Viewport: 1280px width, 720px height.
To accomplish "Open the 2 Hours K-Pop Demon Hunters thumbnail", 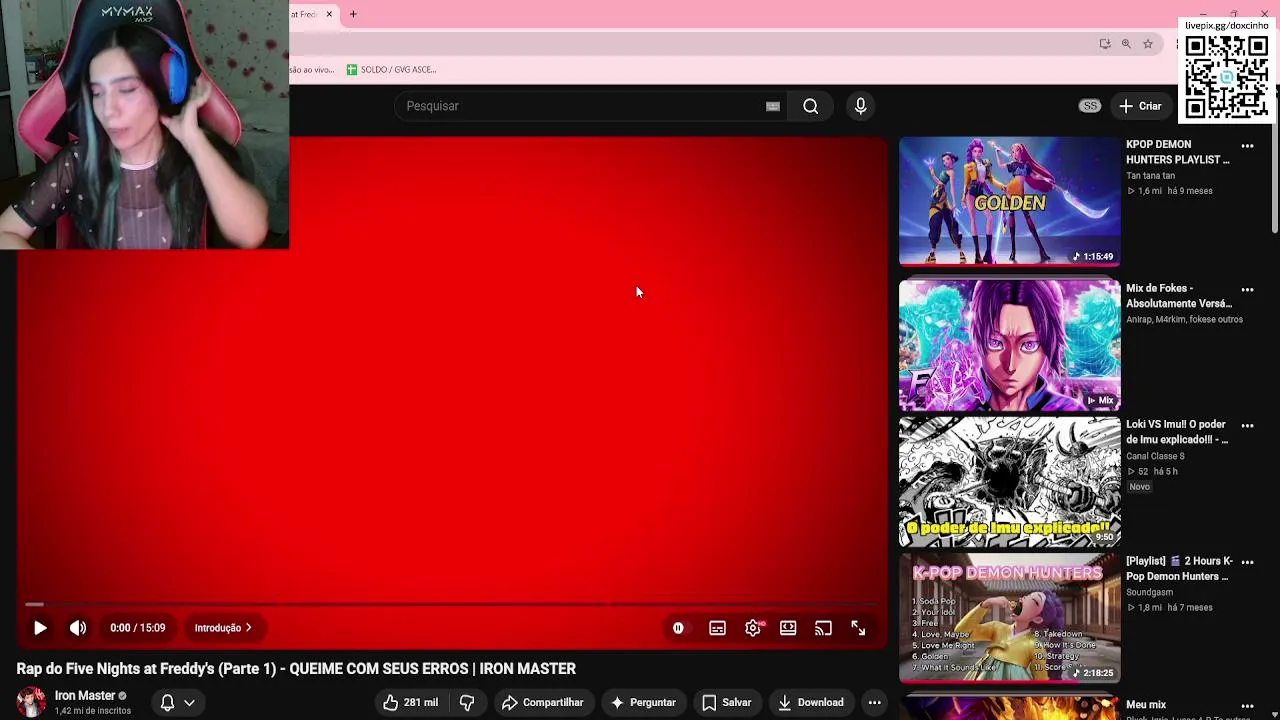I will [x=1009, y=618].
